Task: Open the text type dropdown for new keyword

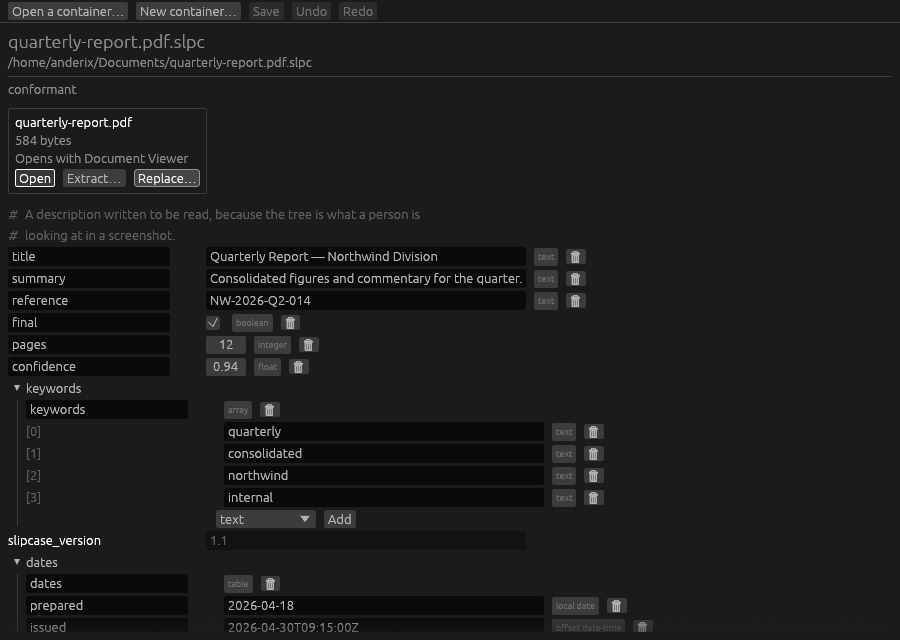Action: pos(266,519)
